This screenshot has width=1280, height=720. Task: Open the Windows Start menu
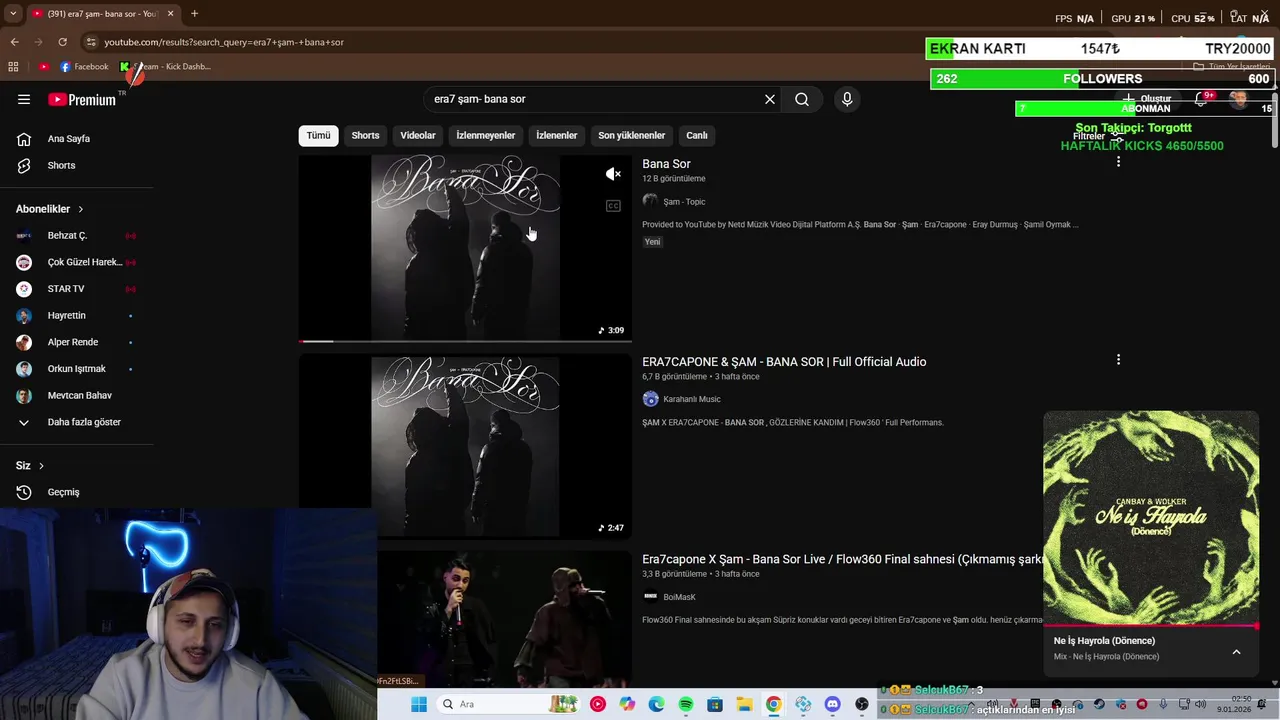(419, 704)
